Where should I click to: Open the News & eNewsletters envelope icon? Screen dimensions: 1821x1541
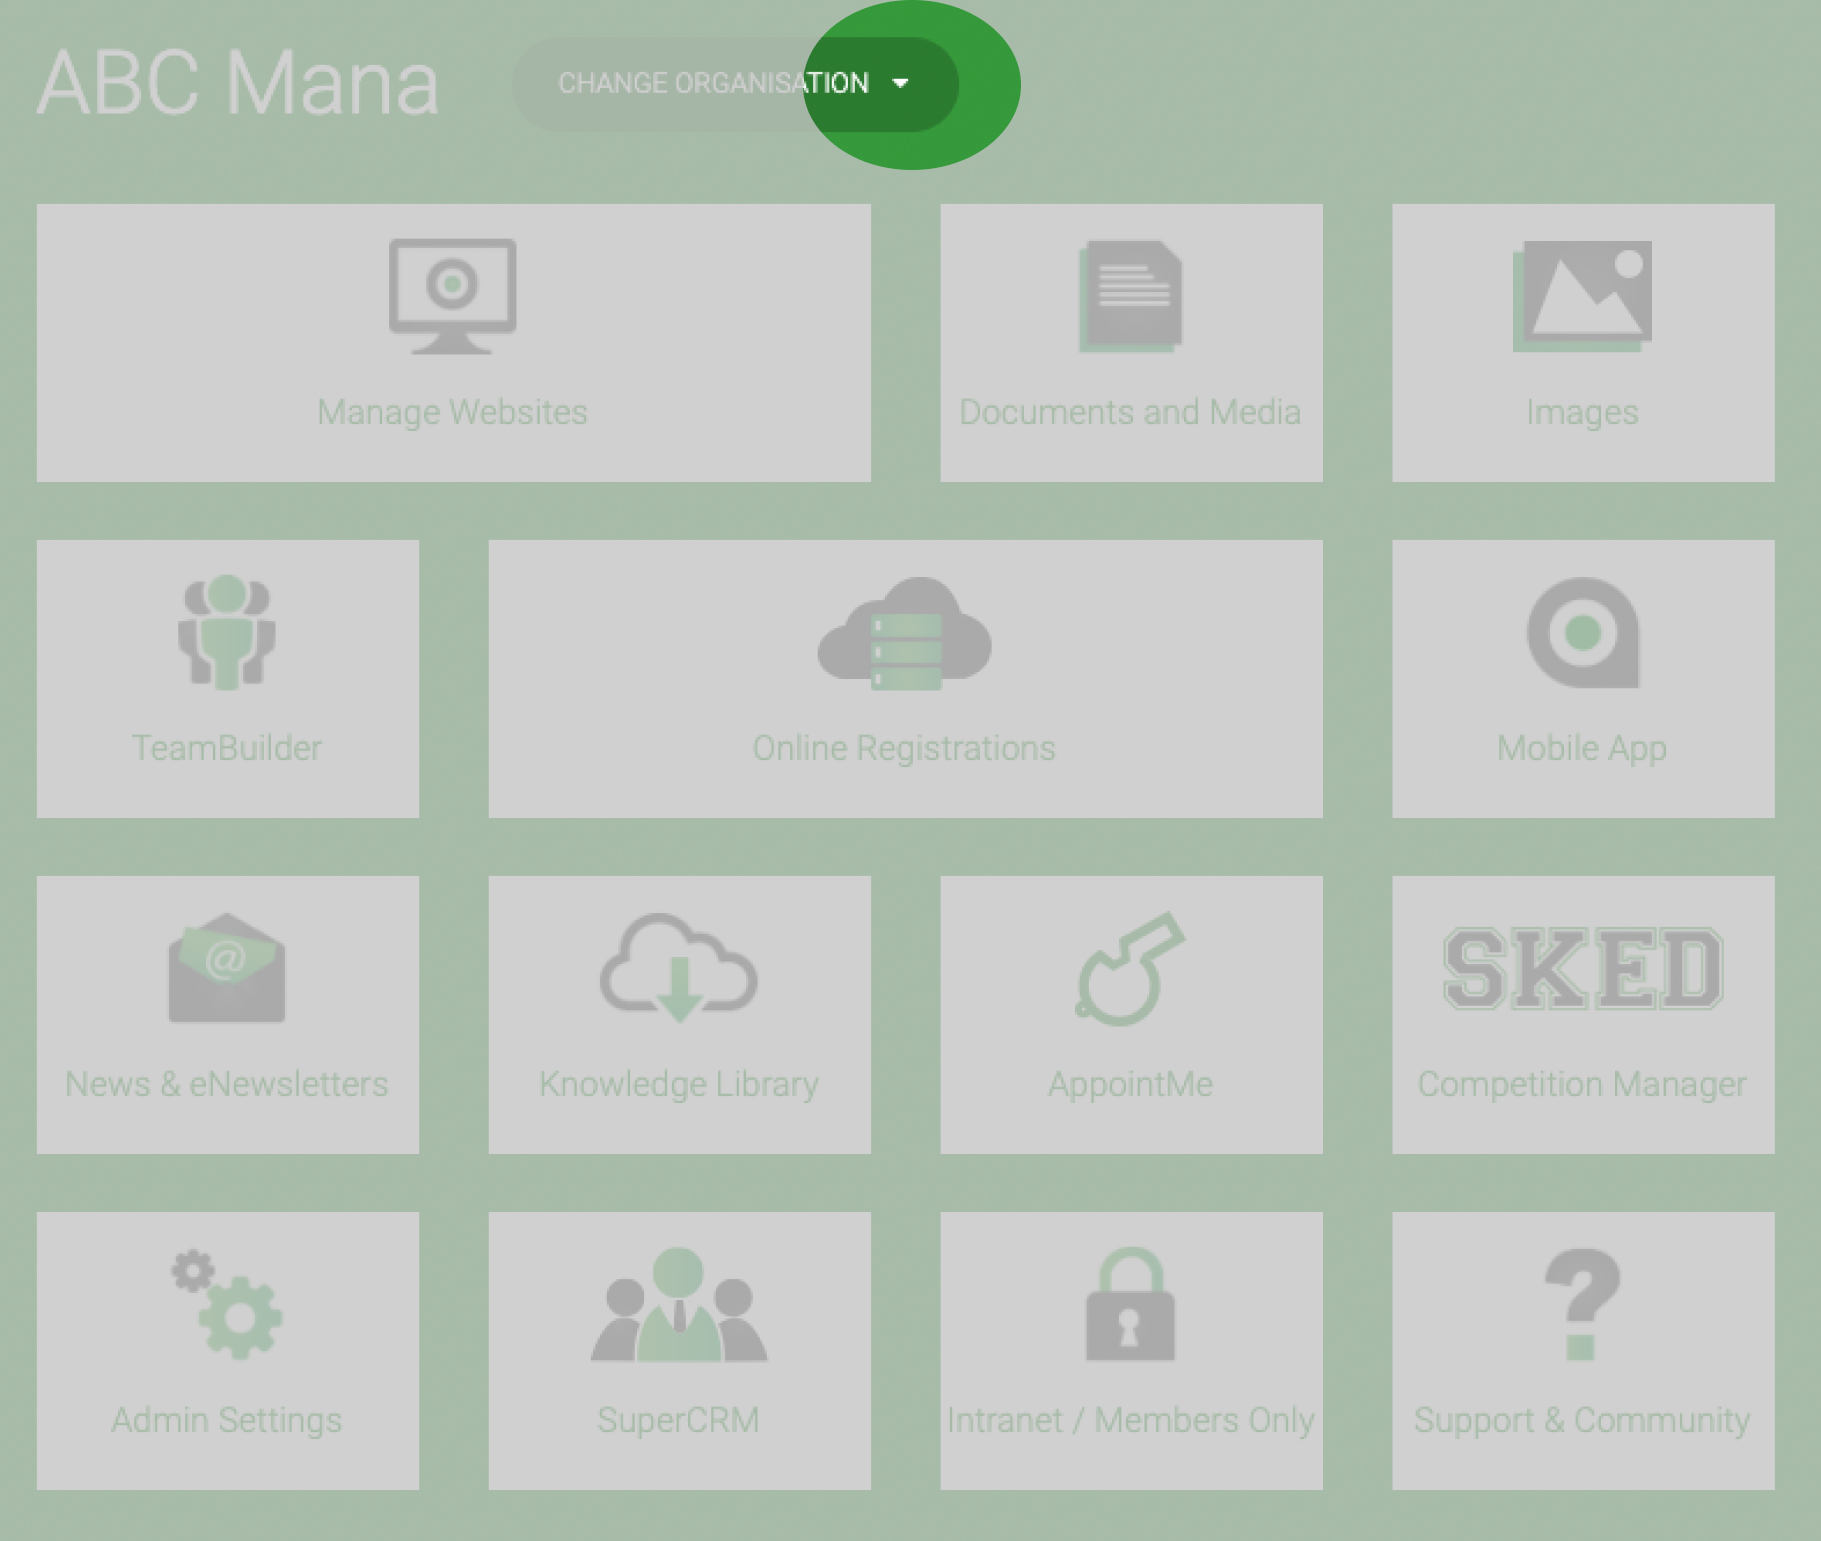[227, 968]
